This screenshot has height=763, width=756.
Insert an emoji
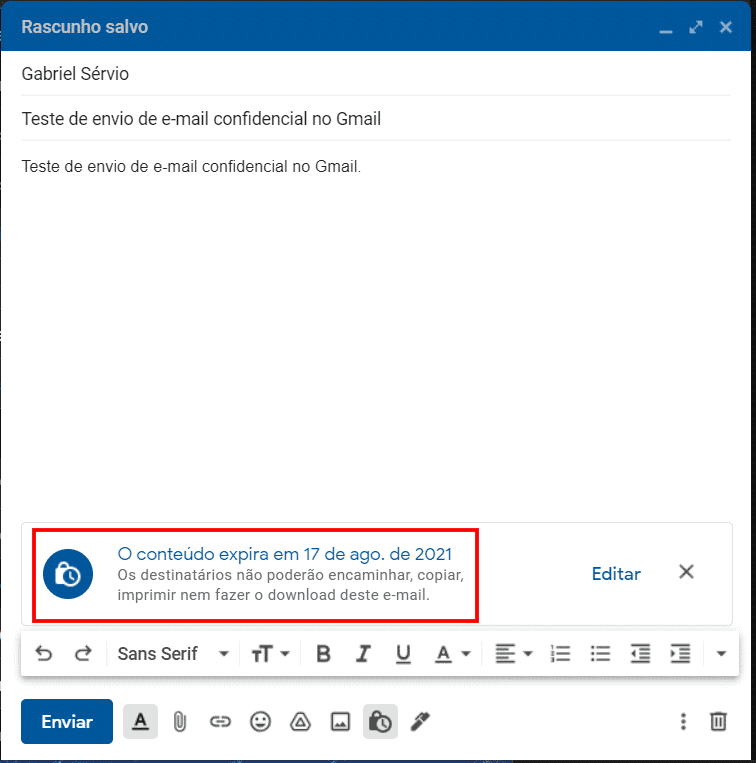[x=260, y=721]
